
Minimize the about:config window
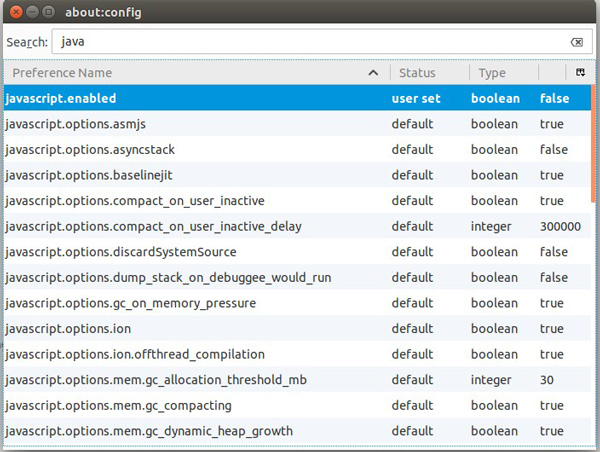(x=33, y=12)
